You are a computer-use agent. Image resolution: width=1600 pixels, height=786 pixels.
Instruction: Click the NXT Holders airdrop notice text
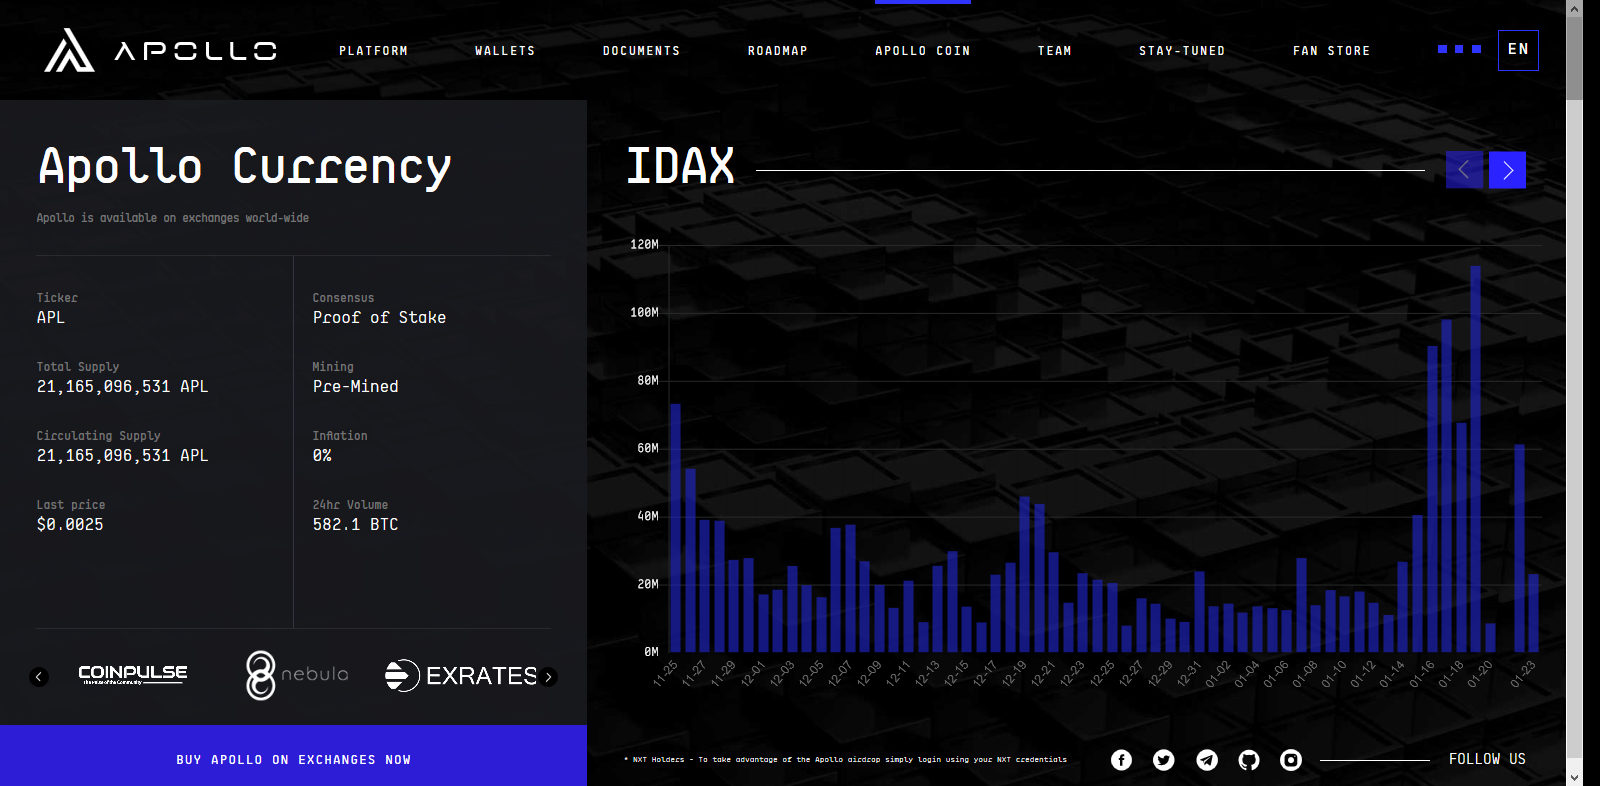click(x=845, y=760)
